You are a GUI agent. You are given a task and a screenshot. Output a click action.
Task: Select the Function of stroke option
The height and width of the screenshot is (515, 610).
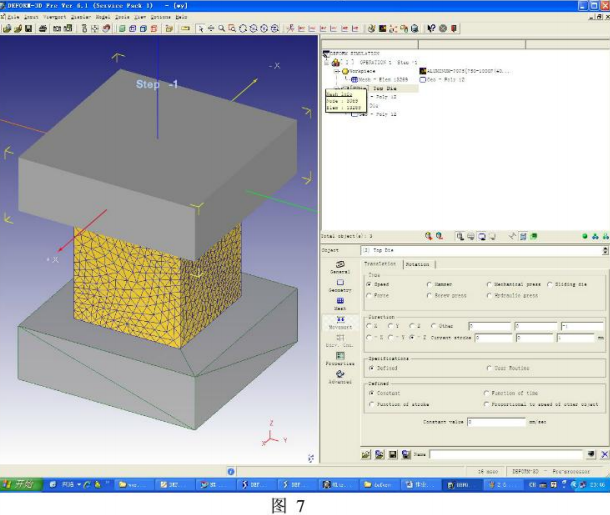pyautogui.click(x=372, y=405)
